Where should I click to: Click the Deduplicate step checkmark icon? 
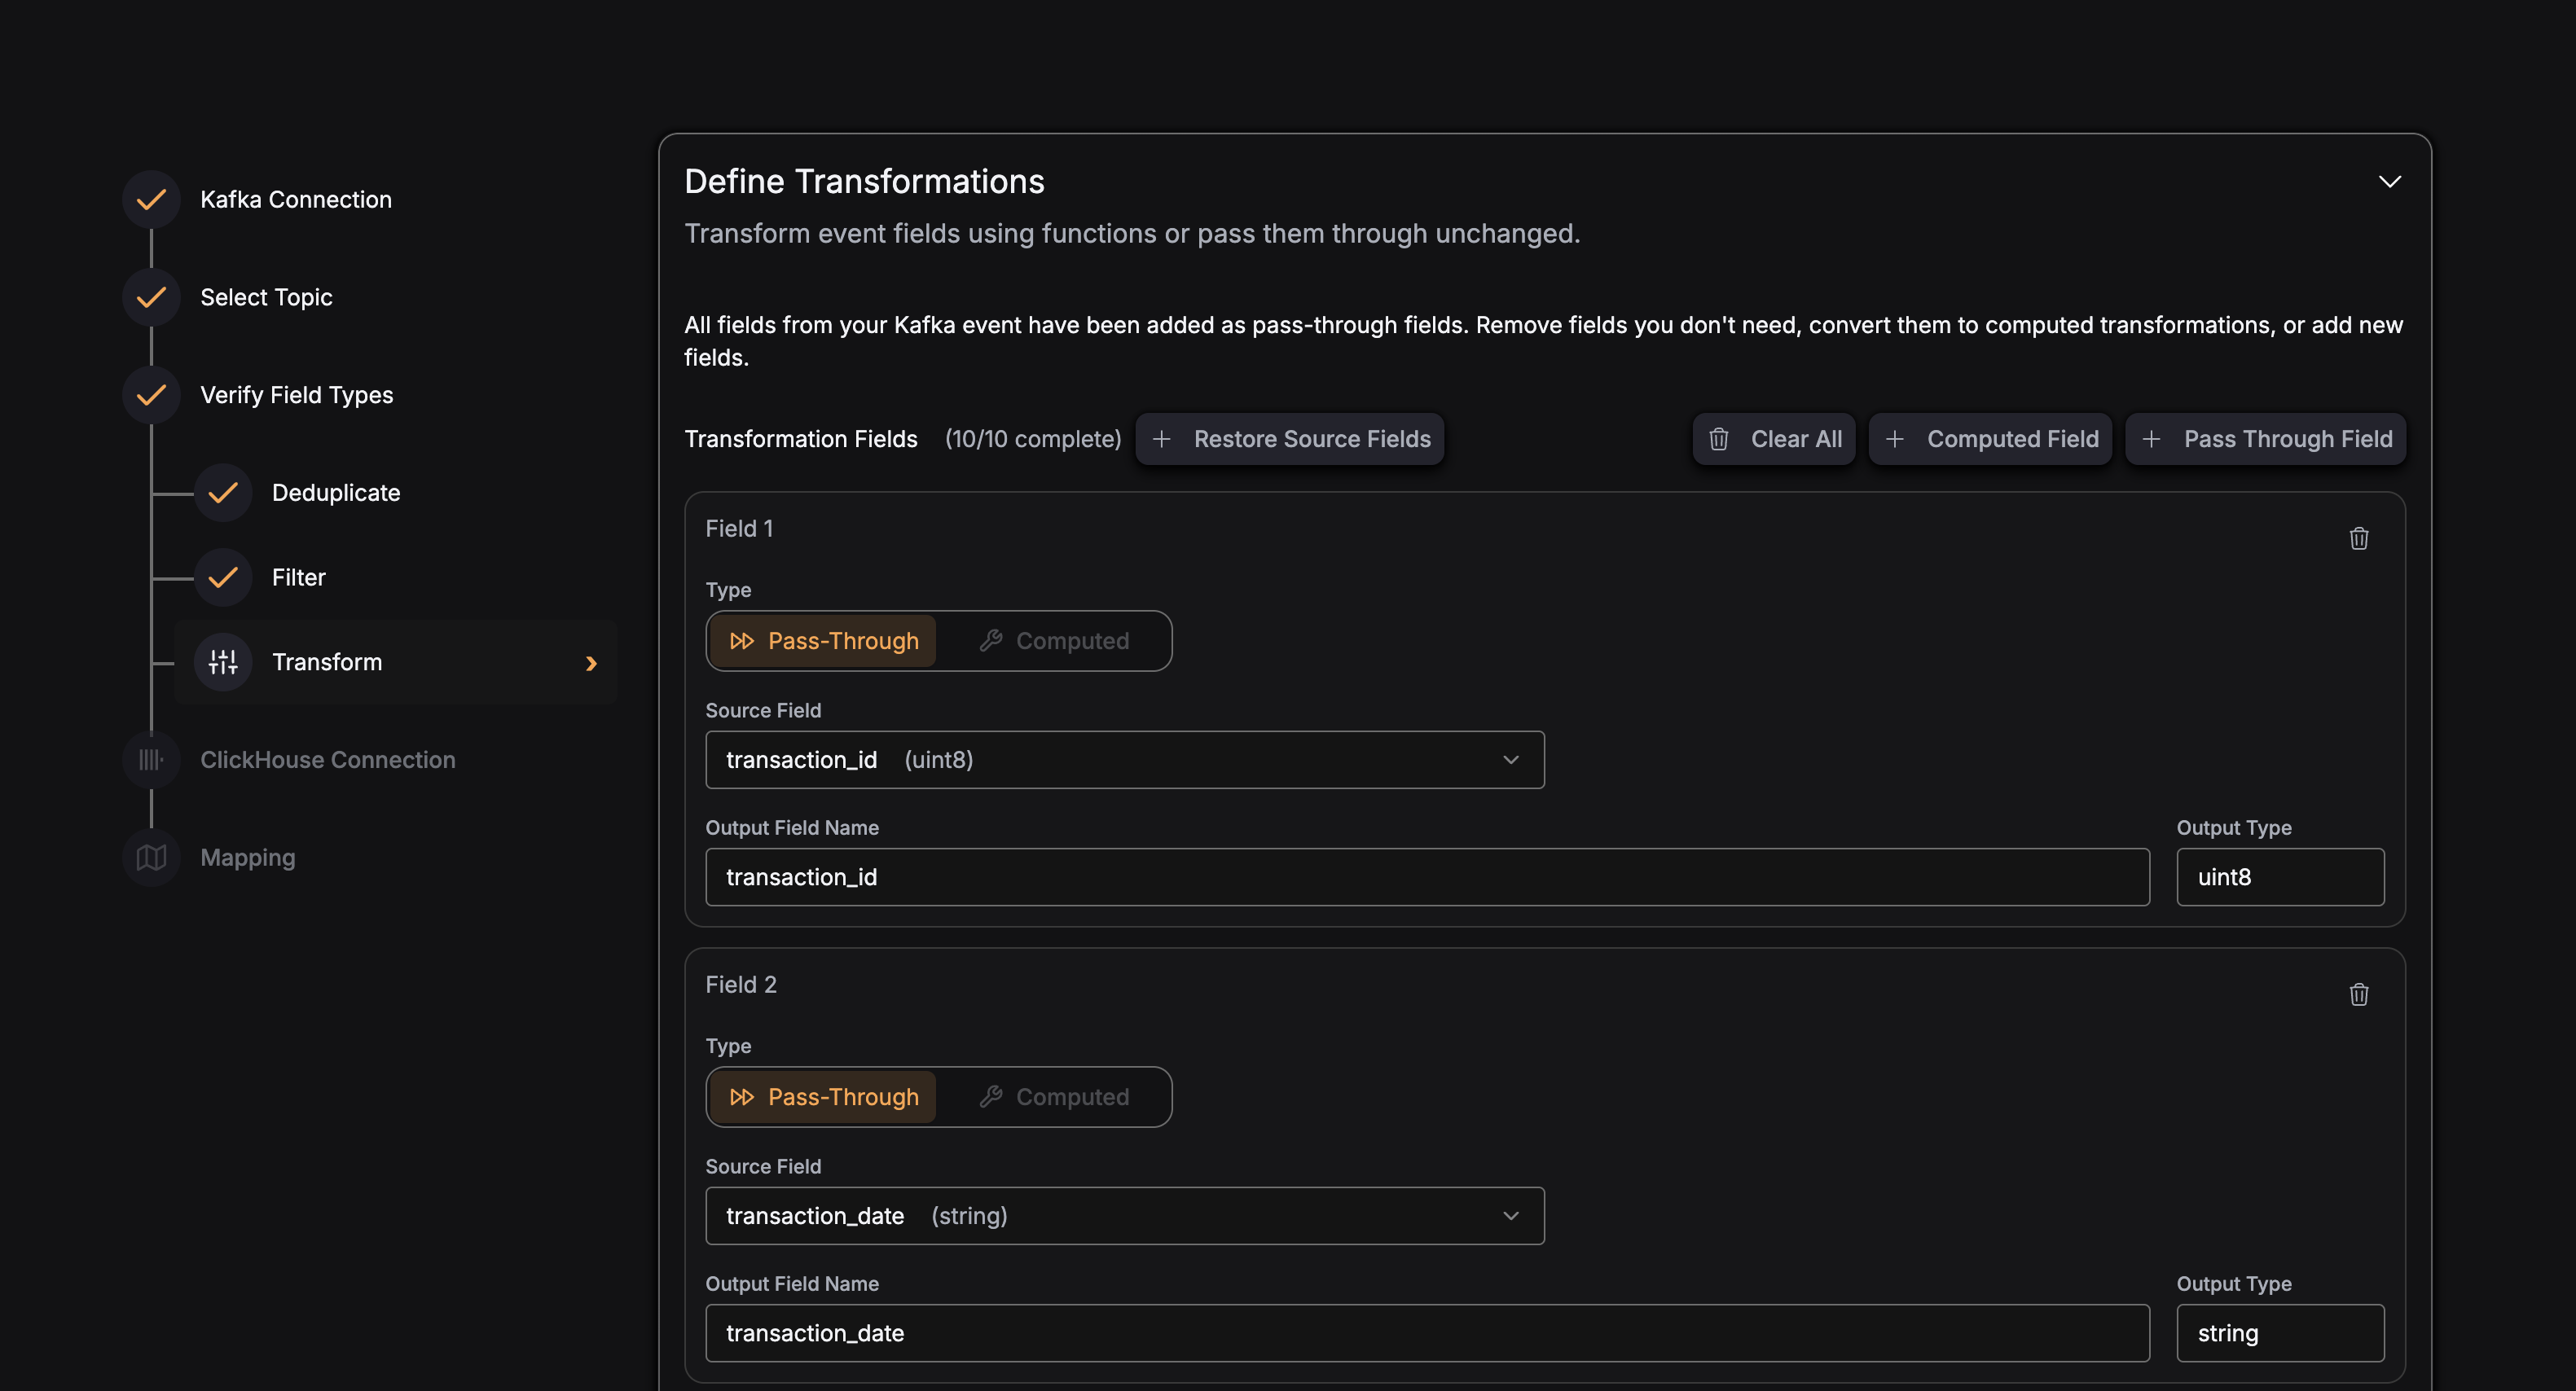point(222,492)
